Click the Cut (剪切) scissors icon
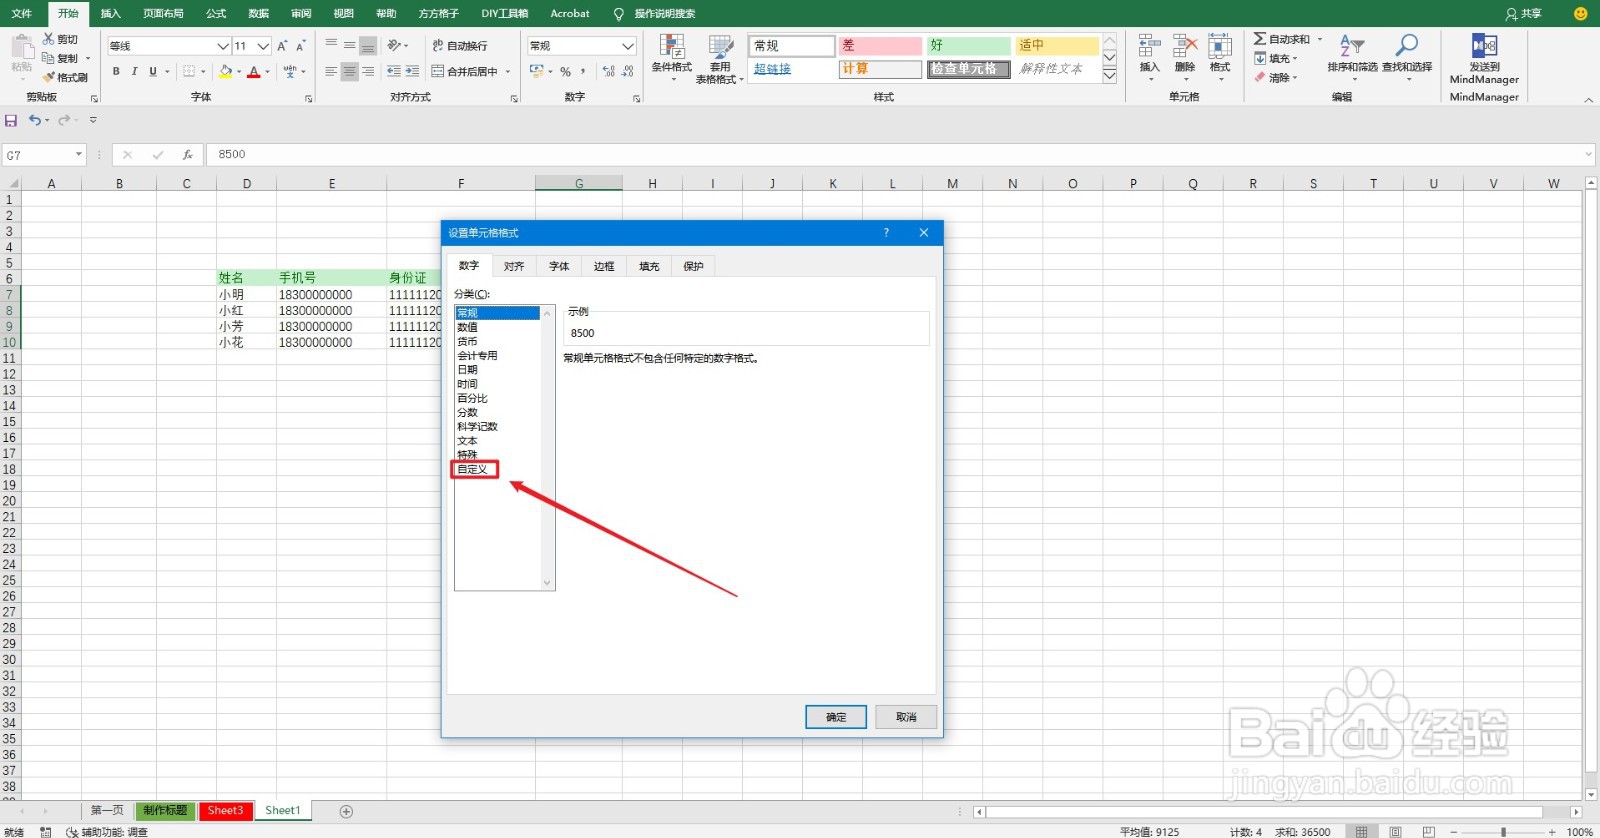The image size is (1600, 838). [48, 39]
